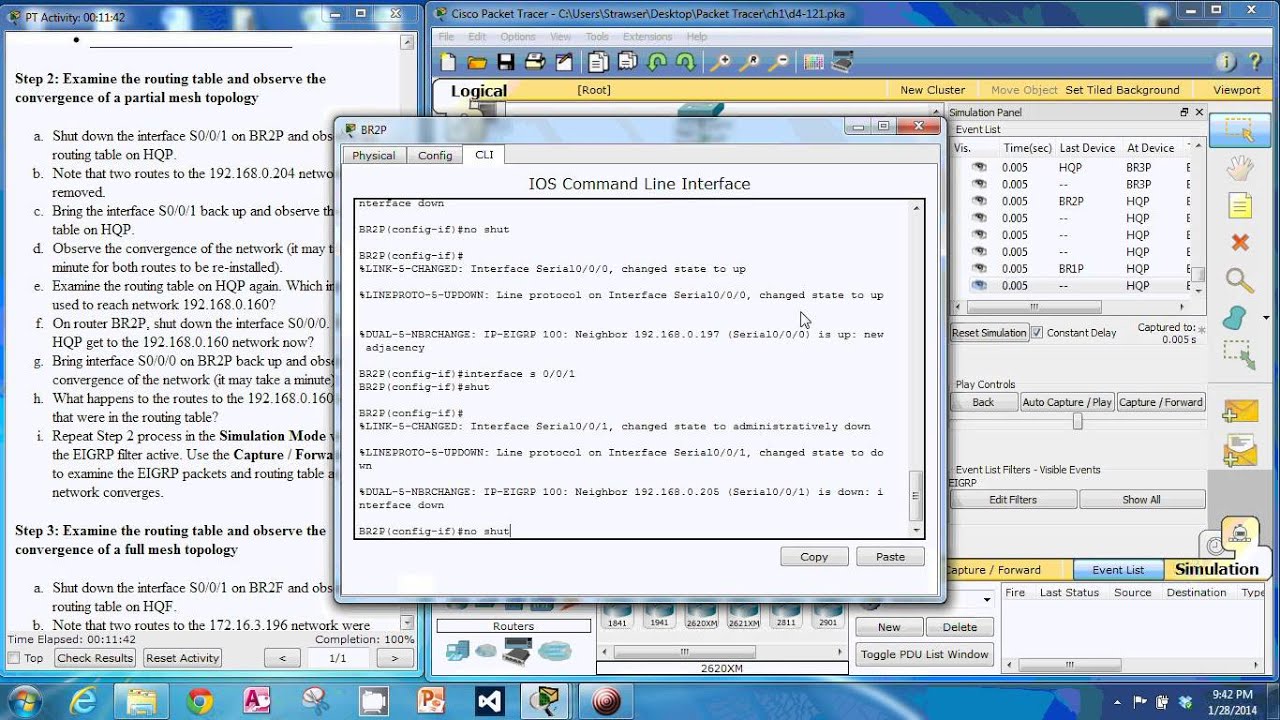Viewport: 1280px width, 720px height.
Task: Toggle the Top checkbox in PT Activity window
Action: (14, 658)
